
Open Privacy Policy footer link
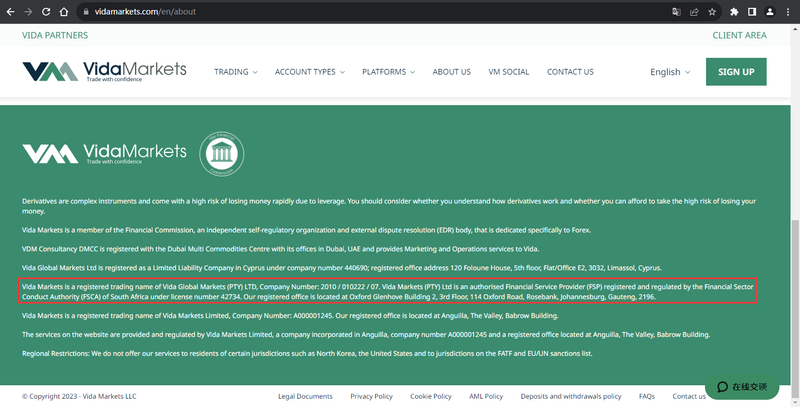(371, 396)
